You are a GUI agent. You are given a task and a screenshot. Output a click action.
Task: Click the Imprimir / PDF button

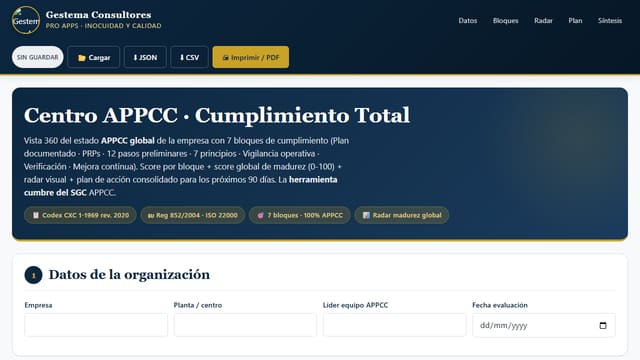tap(251, 58)
